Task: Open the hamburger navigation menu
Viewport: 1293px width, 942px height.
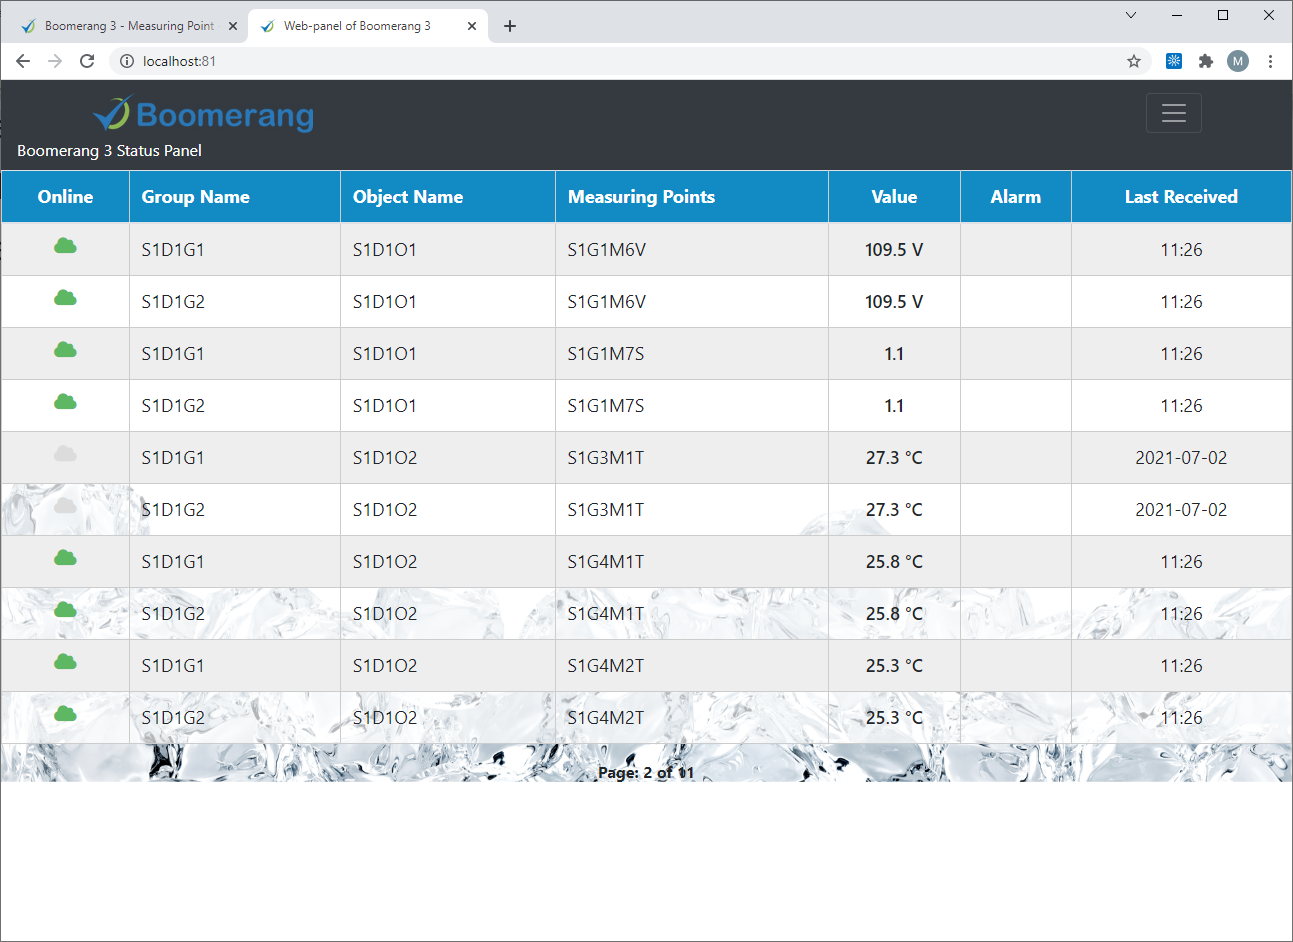Action: coord(1173,113)
